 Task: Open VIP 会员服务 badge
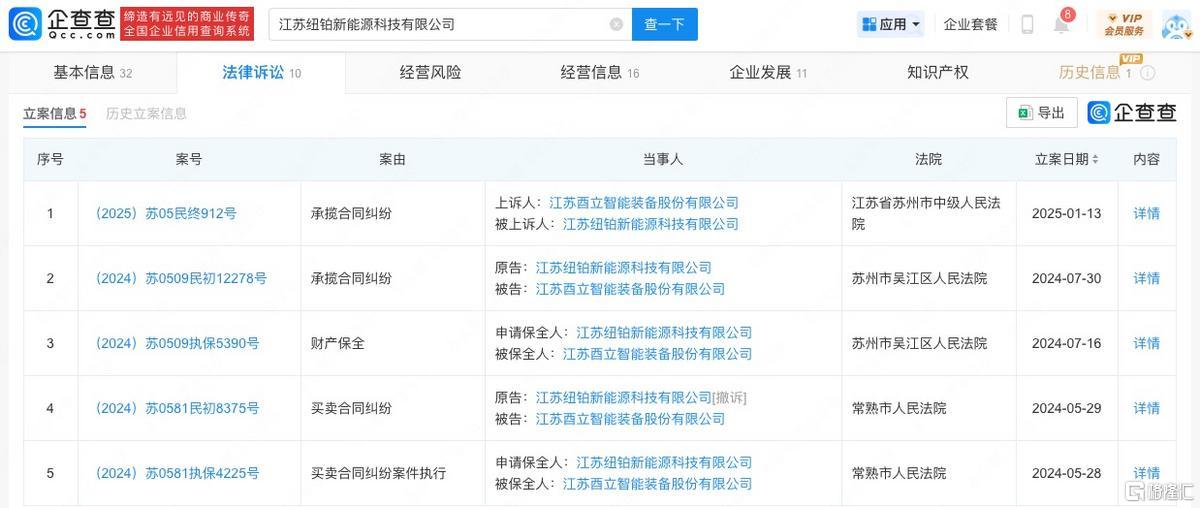coord(1124,24)
